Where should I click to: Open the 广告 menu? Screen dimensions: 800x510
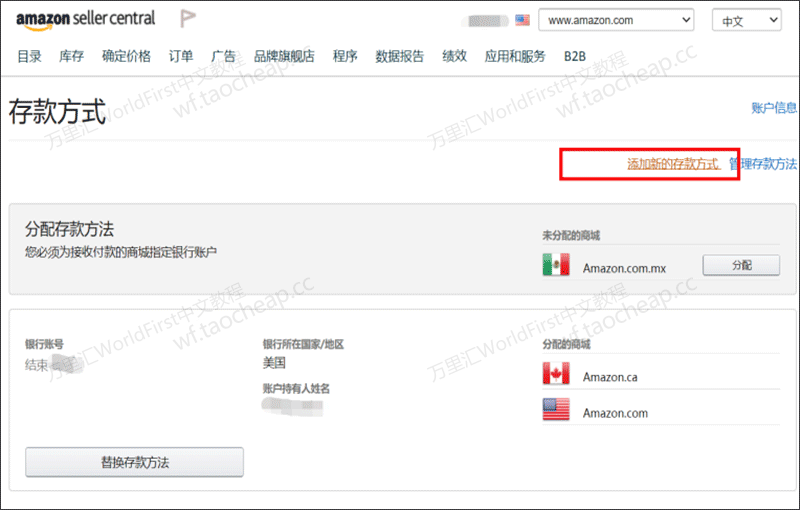click(x=223, y=56)
